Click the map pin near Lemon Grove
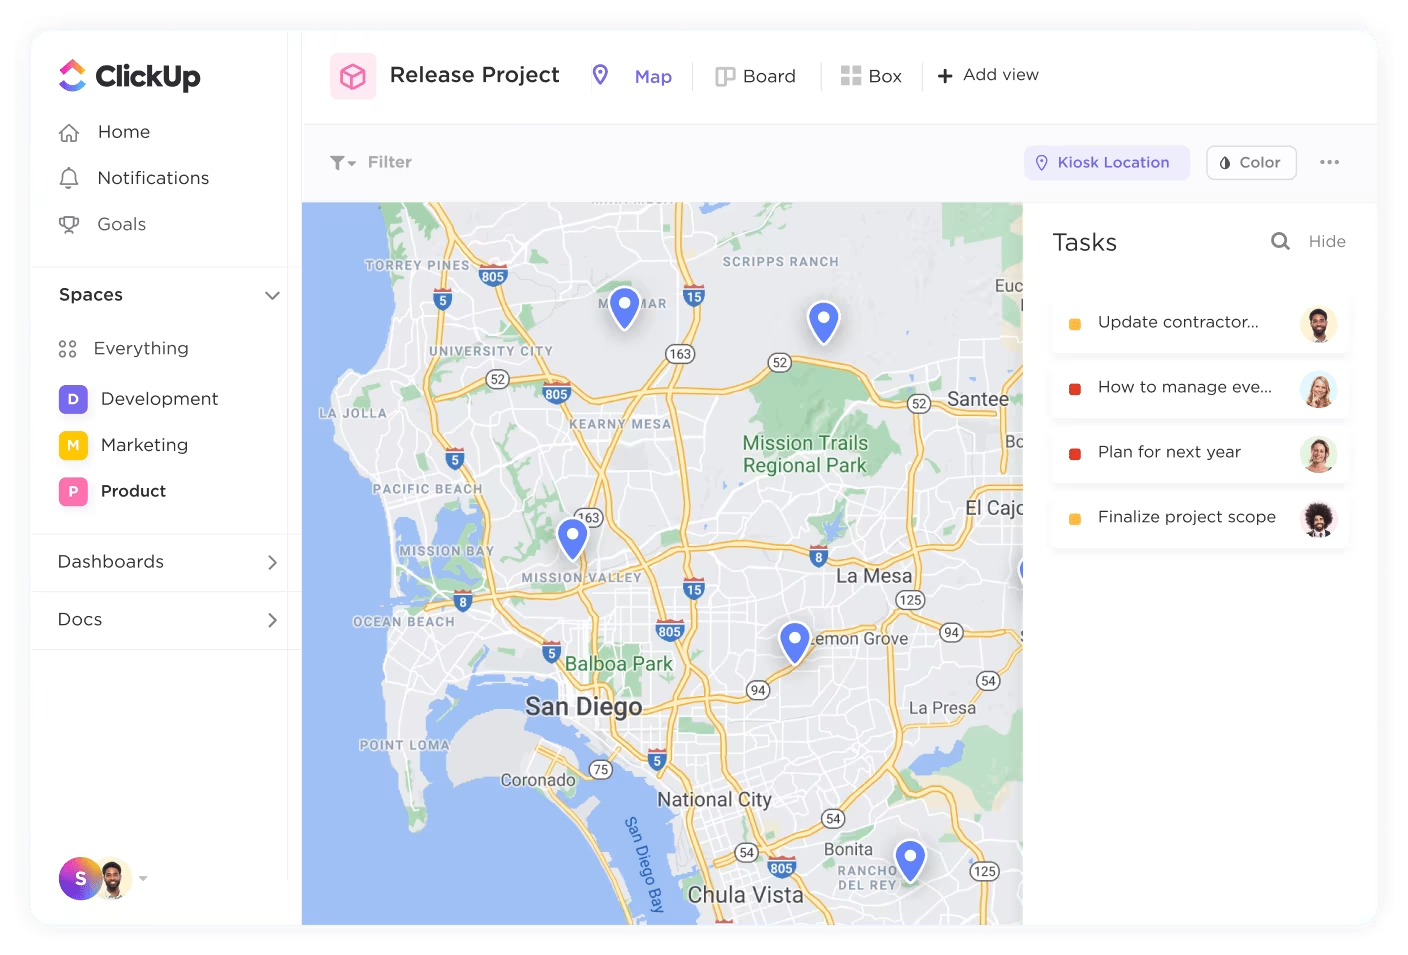 coord(794,640)
